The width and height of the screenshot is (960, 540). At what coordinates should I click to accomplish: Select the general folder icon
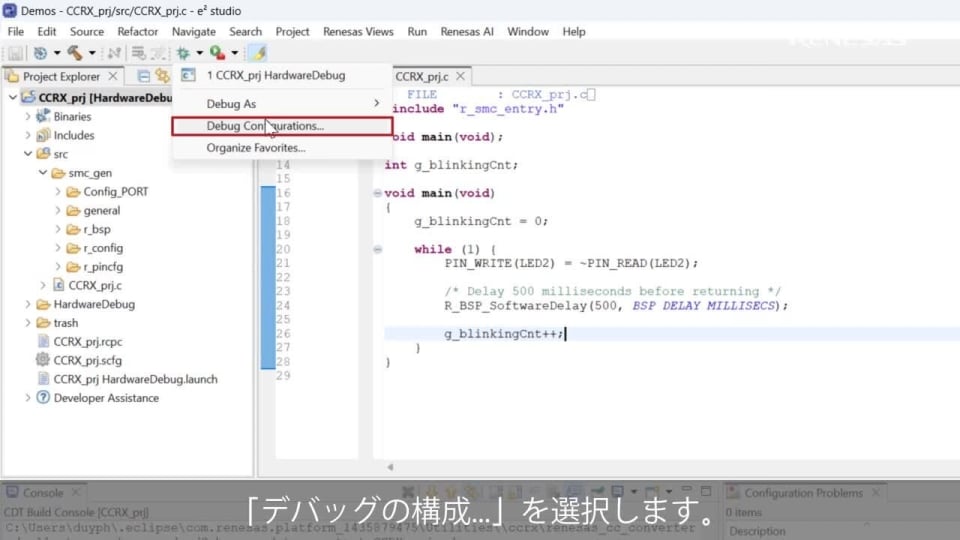click(x=73, y=211)
